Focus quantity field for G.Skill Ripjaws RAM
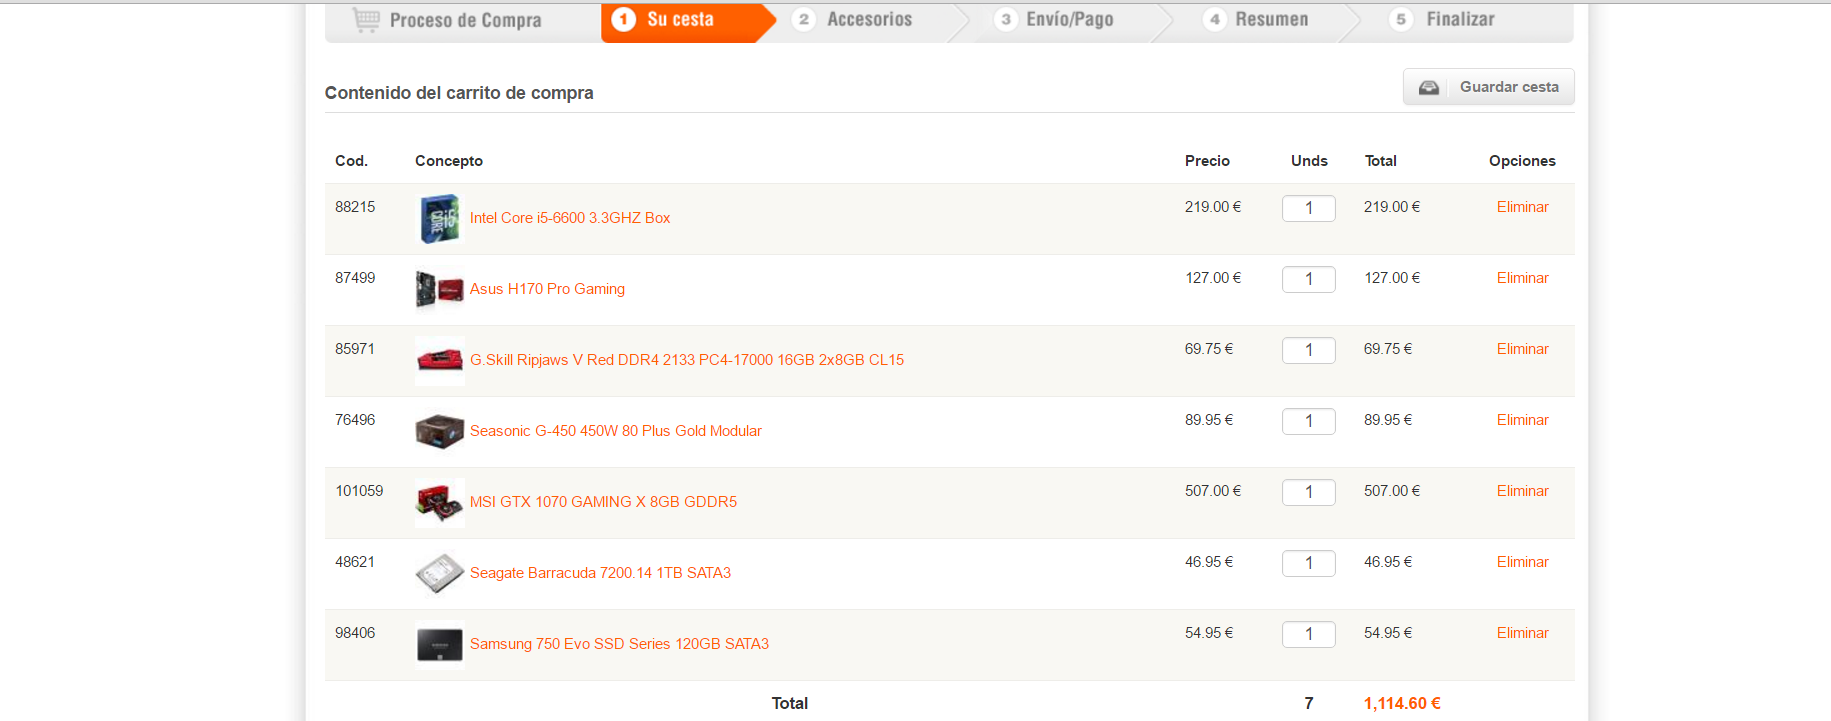 point(1309,350)
